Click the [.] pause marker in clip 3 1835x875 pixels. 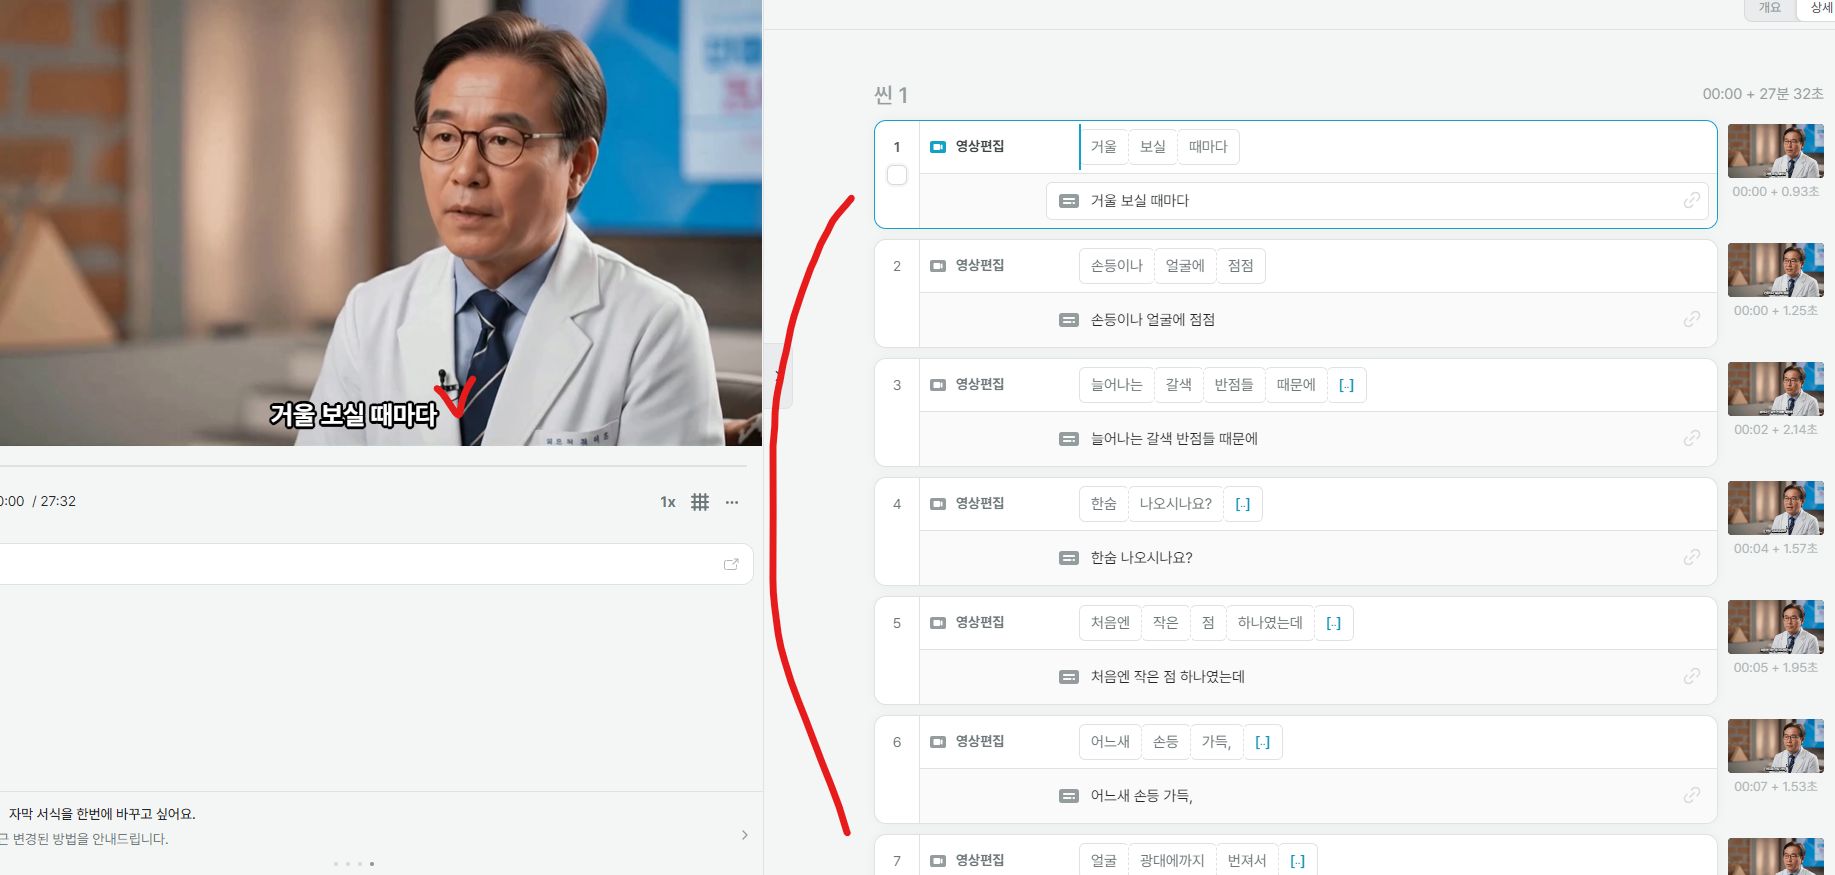click(1346, 385)
